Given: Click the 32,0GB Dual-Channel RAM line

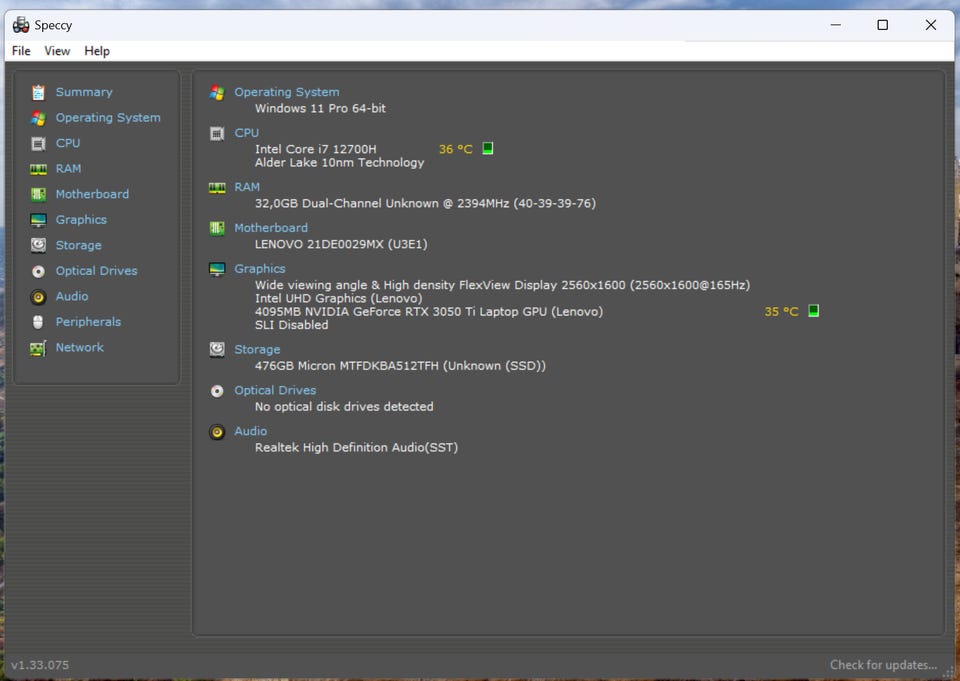Looking at the screenshot, I should pos(425,203).
